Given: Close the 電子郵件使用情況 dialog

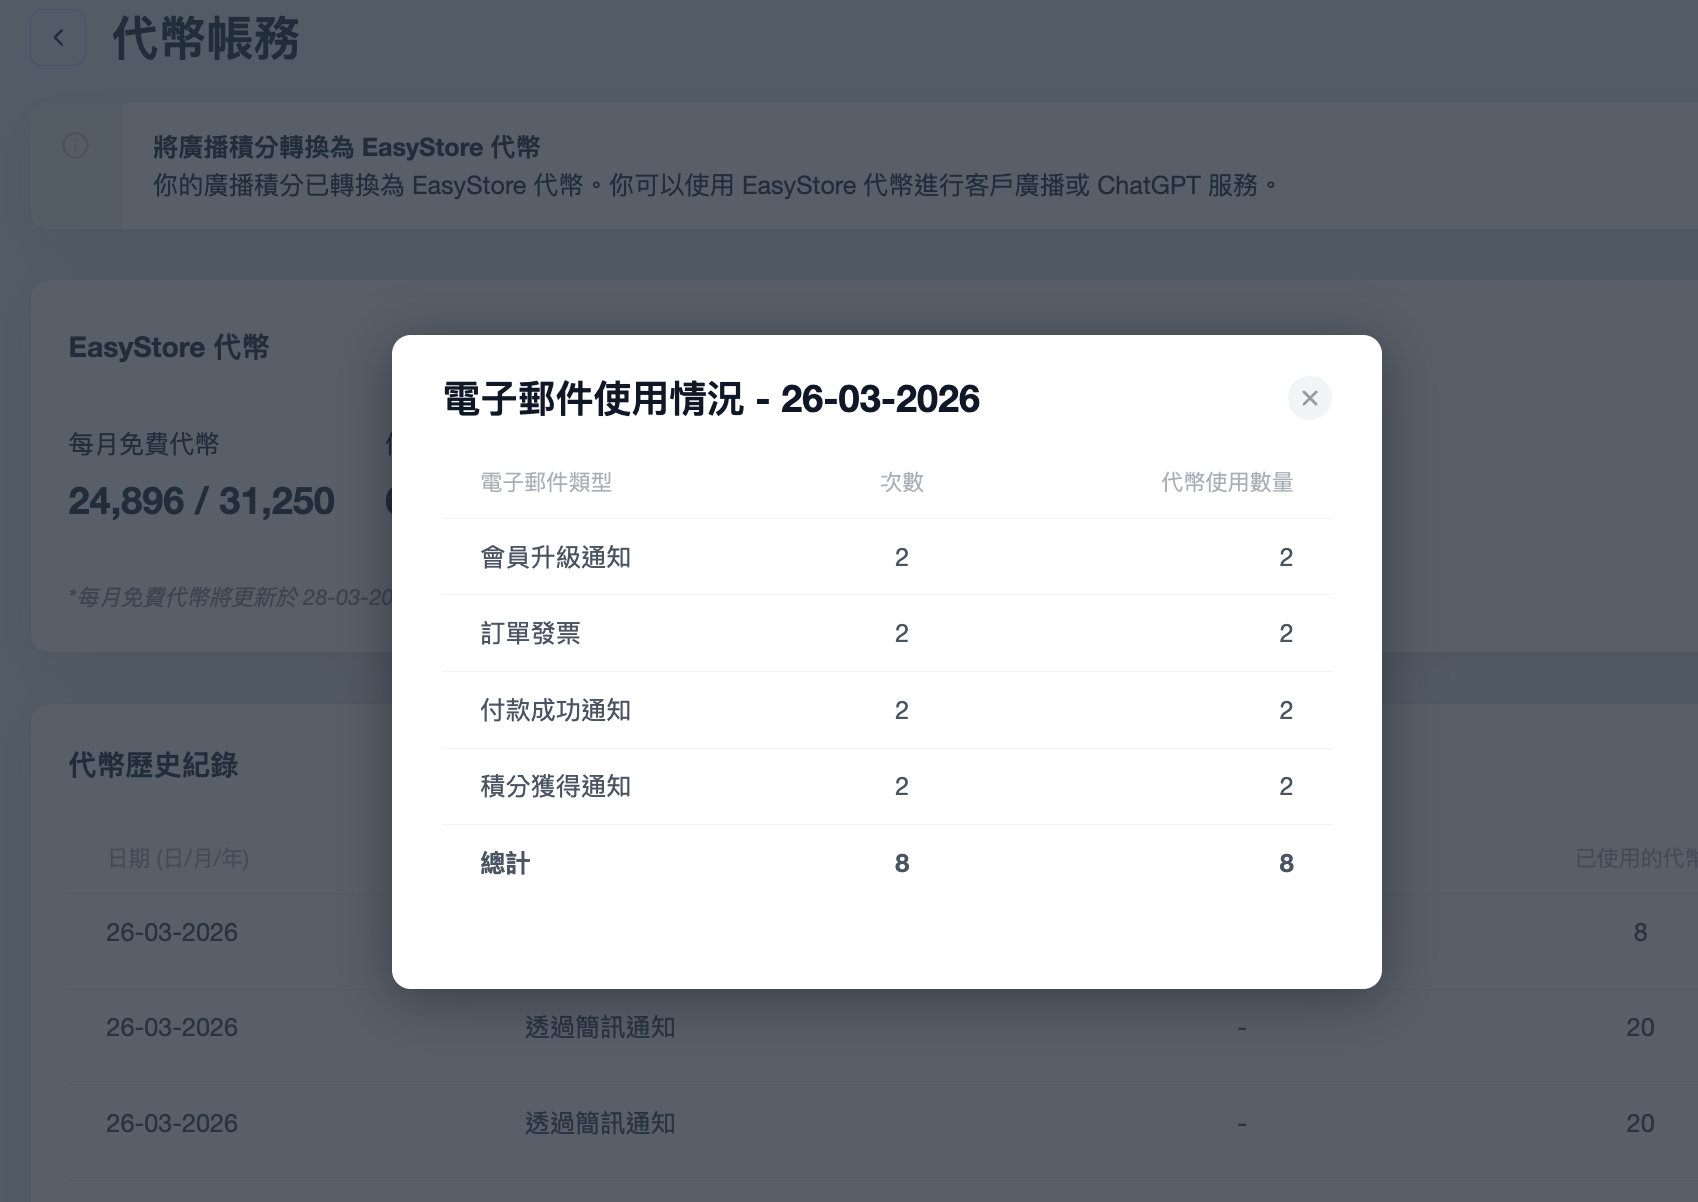Looking at the screenshot, I should coord(1309,398).
